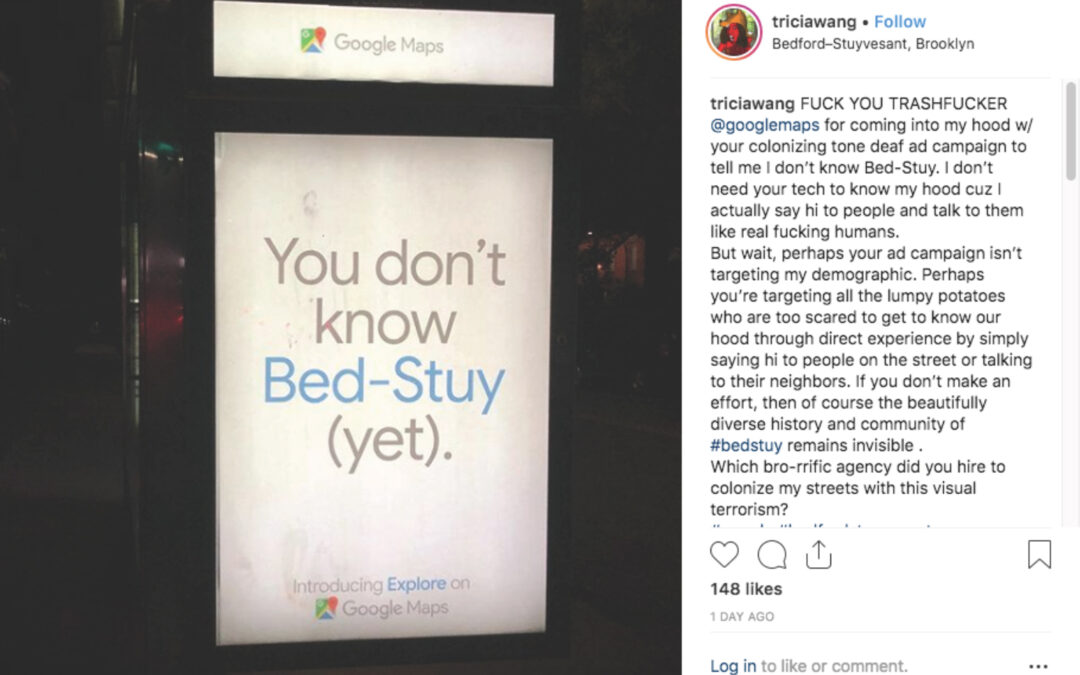Open the three-dot more options menu
The image size is (1080, 675).
click(x=1038, y=666)
